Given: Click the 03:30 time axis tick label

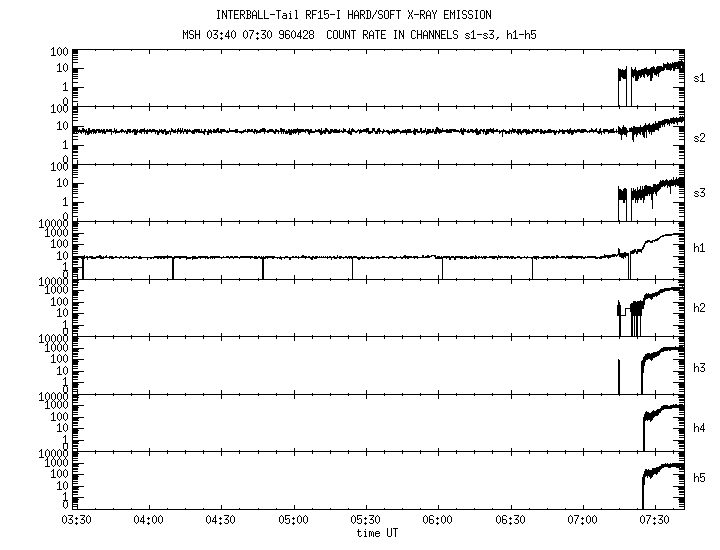Looking at the screenshot, I should 76,521.
